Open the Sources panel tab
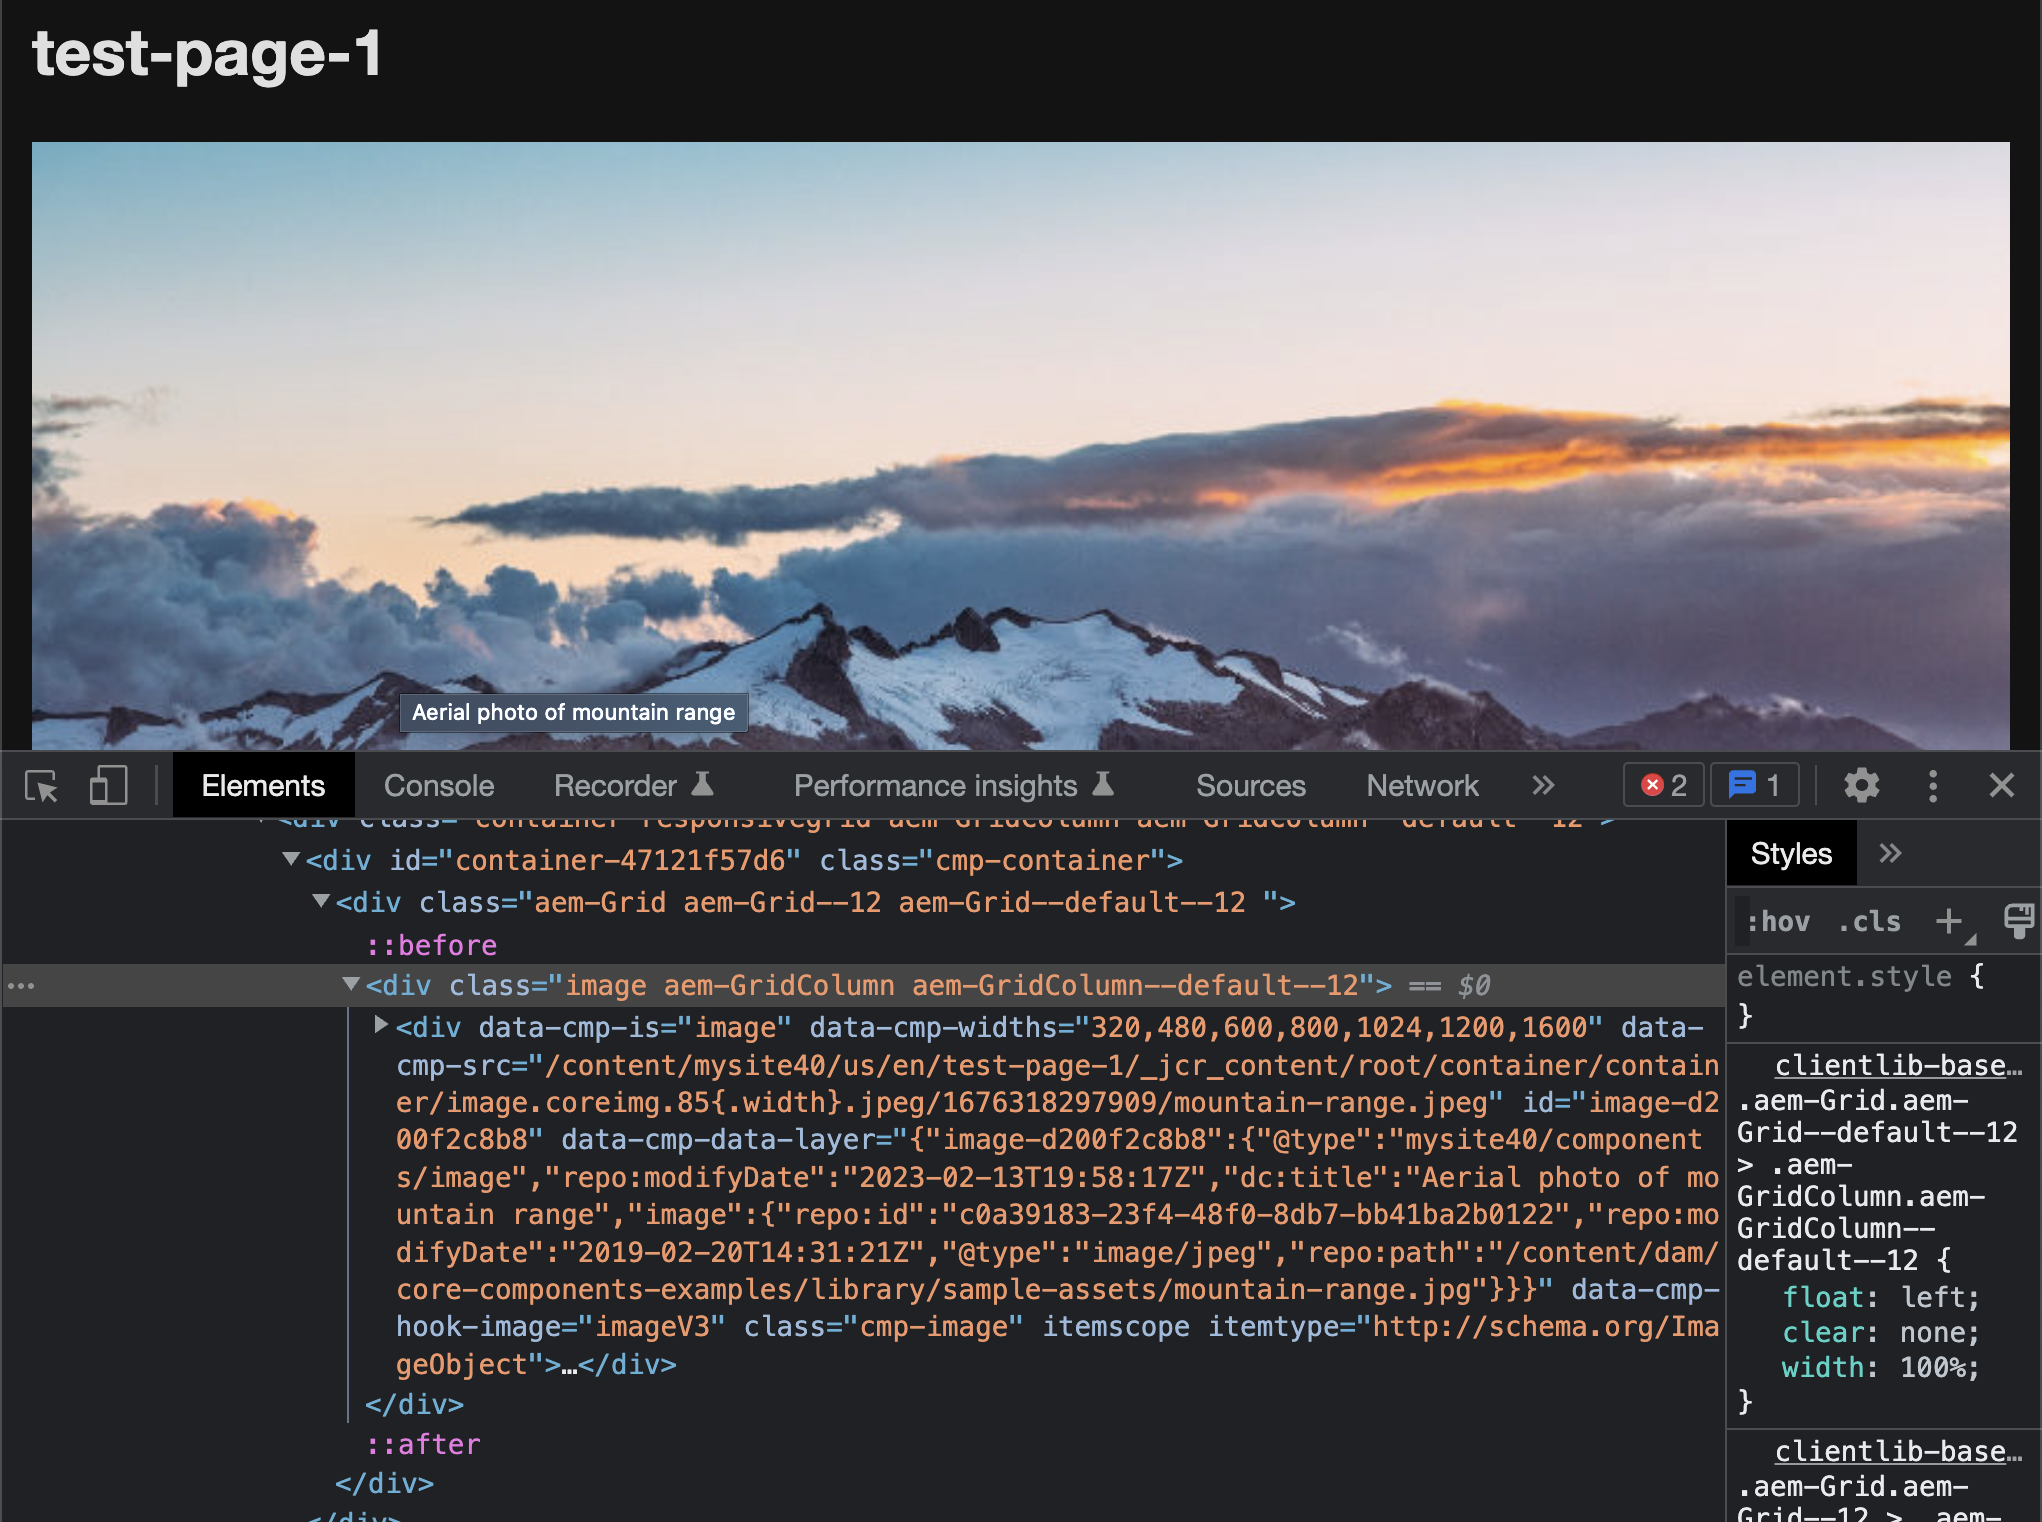 coord(1250,785)
